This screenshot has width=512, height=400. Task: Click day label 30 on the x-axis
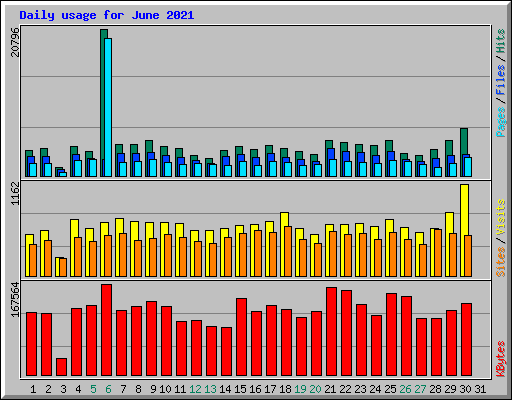465,389
